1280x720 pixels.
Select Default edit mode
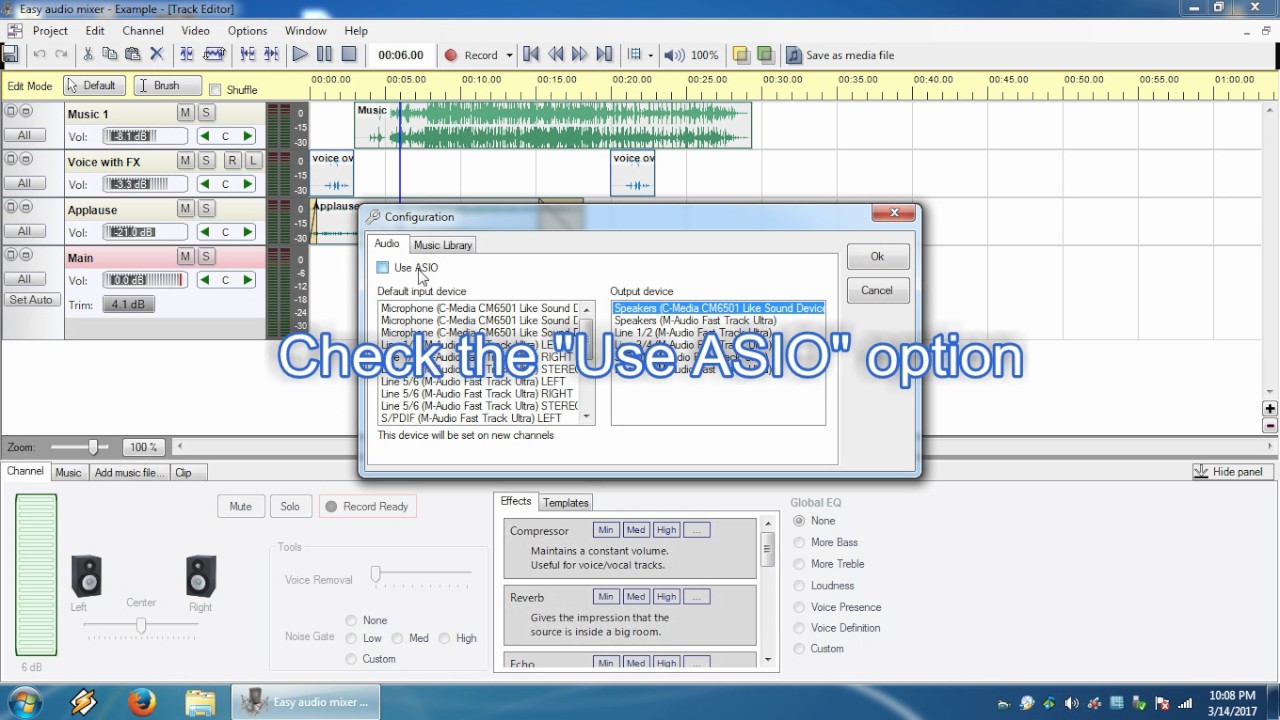coord(95,86)
